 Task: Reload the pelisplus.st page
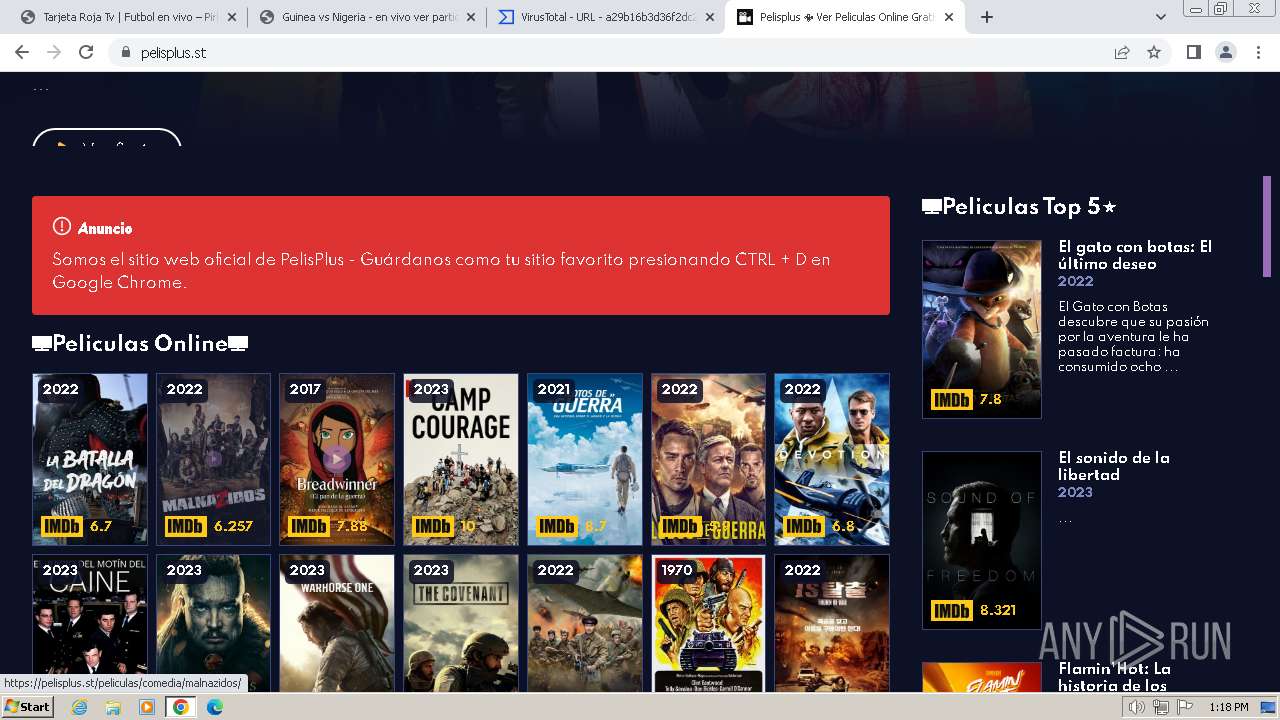coord(86,52)
